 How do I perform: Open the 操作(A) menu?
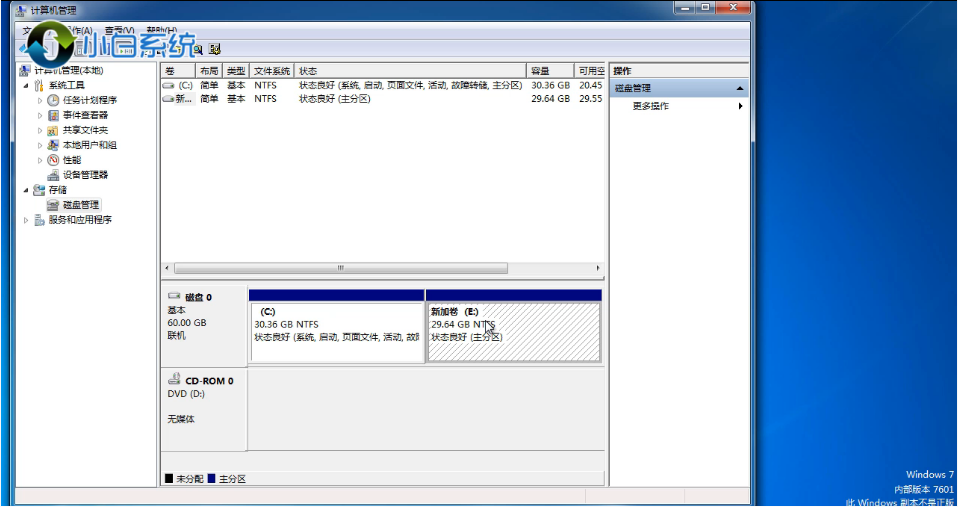click(78, 31)
